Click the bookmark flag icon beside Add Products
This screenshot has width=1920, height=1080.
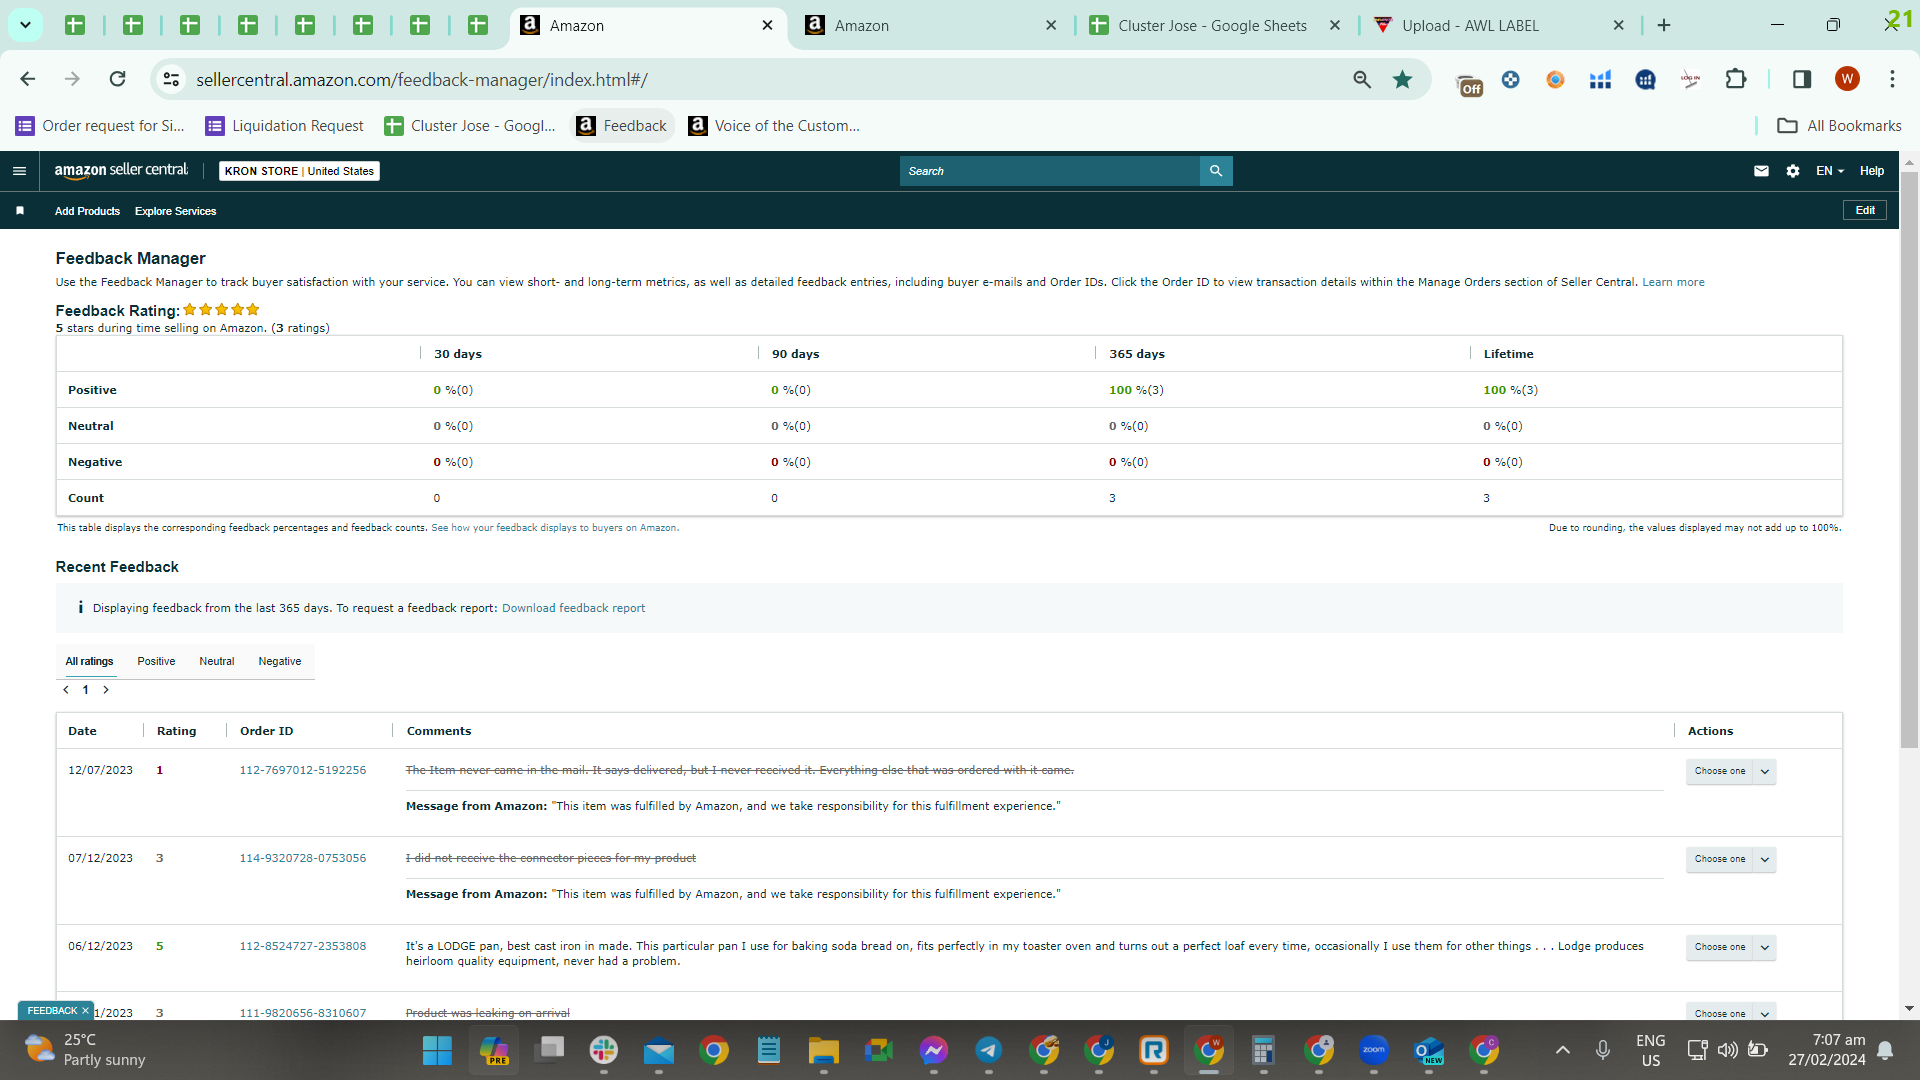tap(20, 211)
